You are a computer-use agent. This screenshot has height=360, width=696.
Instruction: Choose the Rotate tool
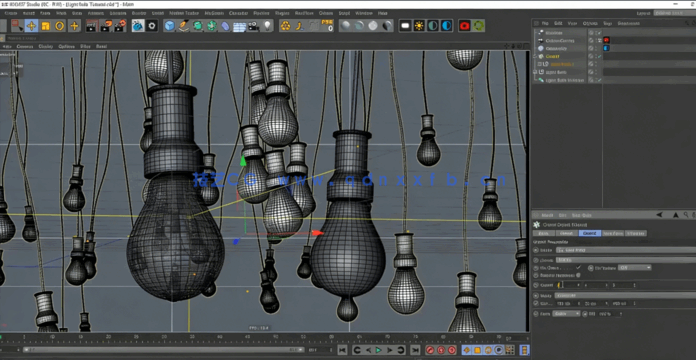(59, 26)
